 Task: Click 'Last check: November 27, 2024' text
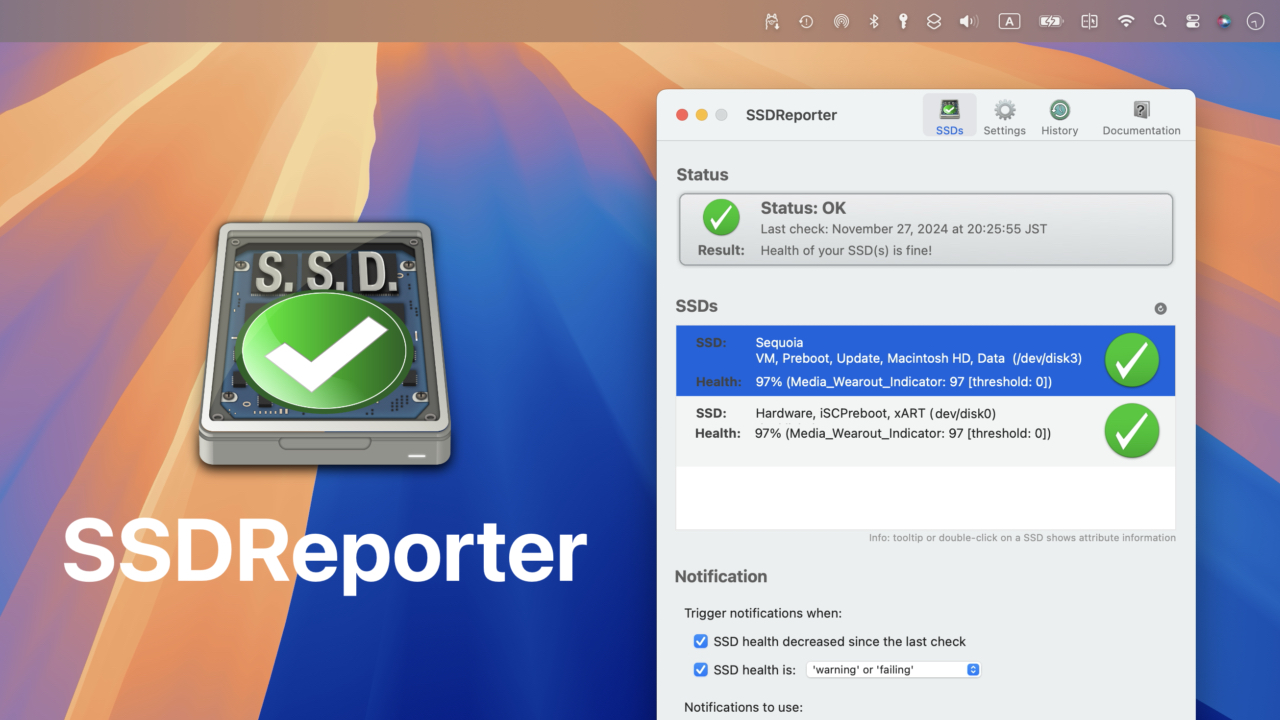coord(904,229)
